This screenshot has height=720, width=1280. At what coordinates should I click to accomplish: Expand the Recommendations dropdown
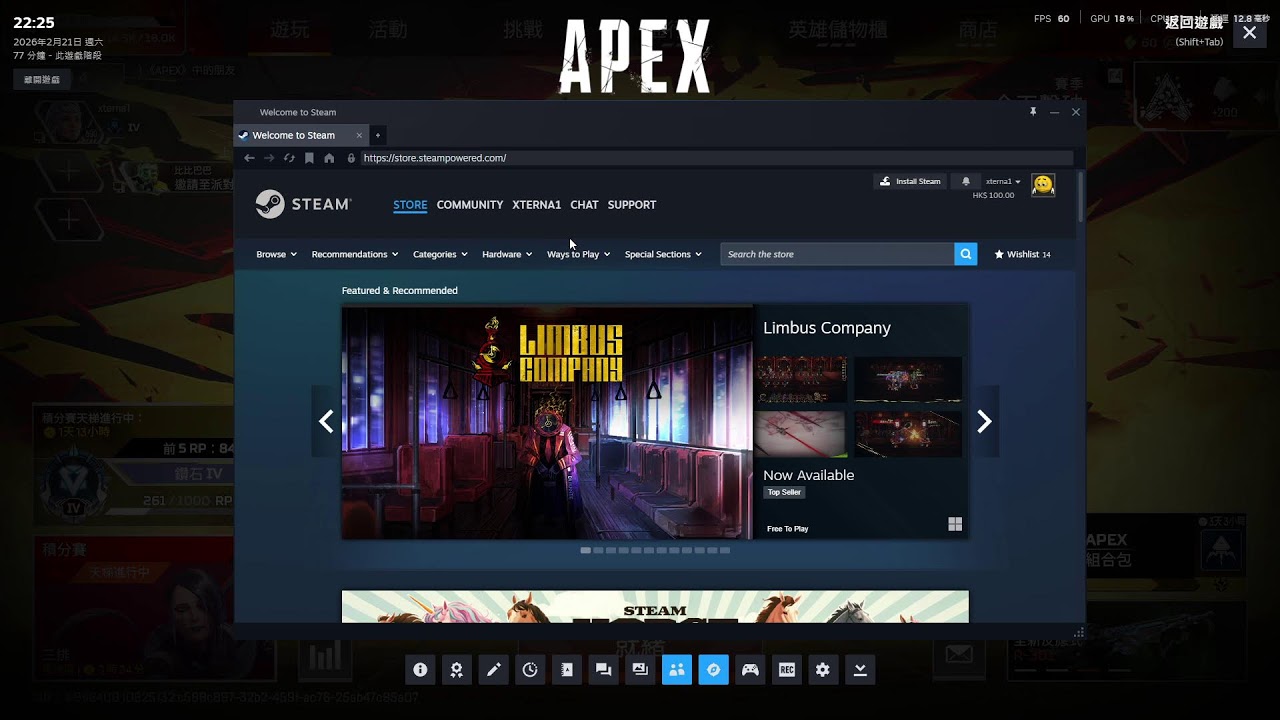(x=355, y=254)
